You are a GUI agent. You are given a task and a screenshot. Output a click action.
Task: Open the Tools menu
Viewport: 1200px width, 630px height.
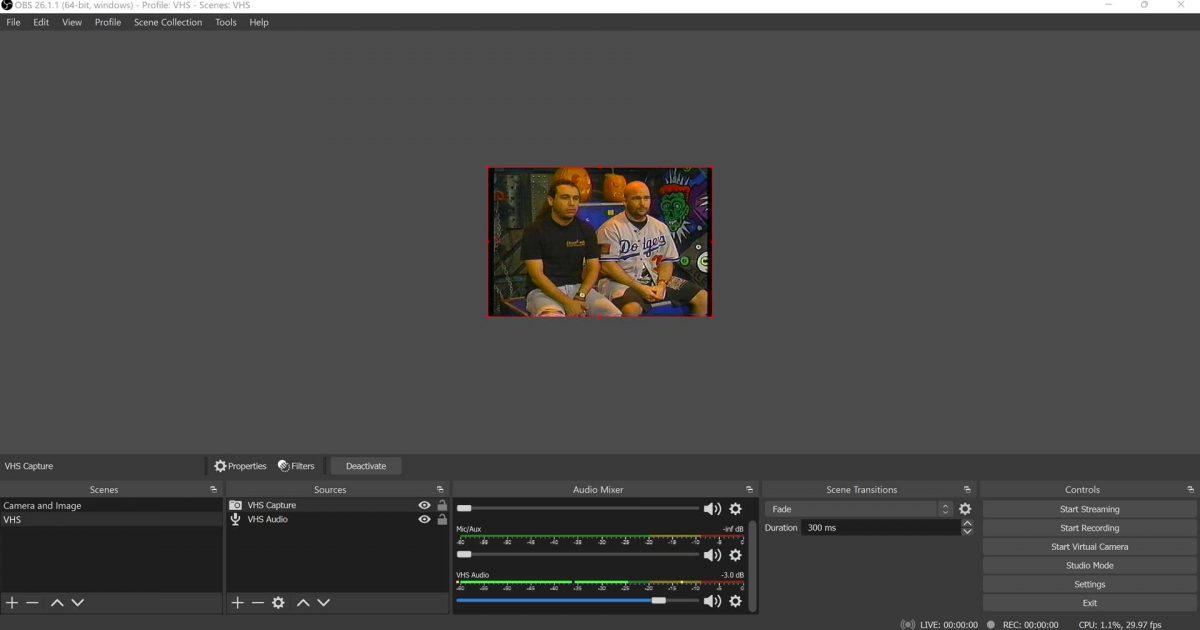pos(226,22)
